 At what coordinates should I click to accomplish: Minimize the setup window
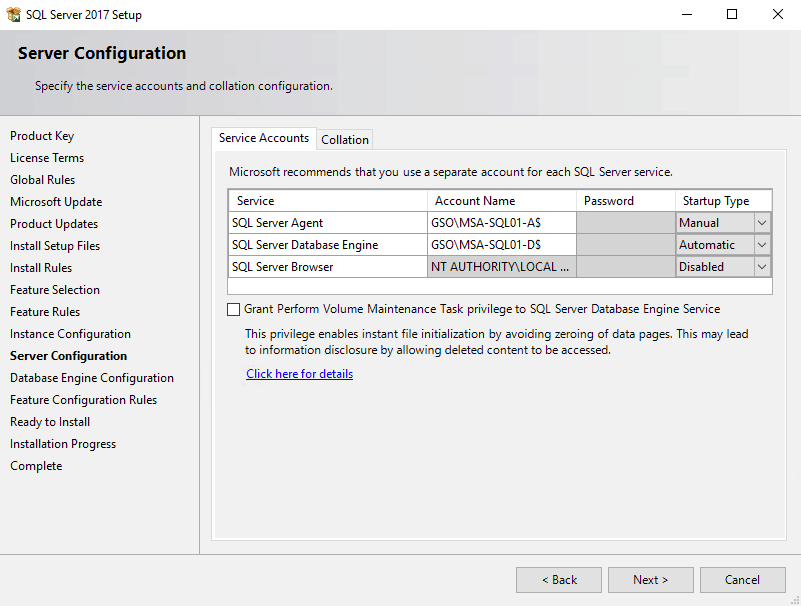[687, 14]
